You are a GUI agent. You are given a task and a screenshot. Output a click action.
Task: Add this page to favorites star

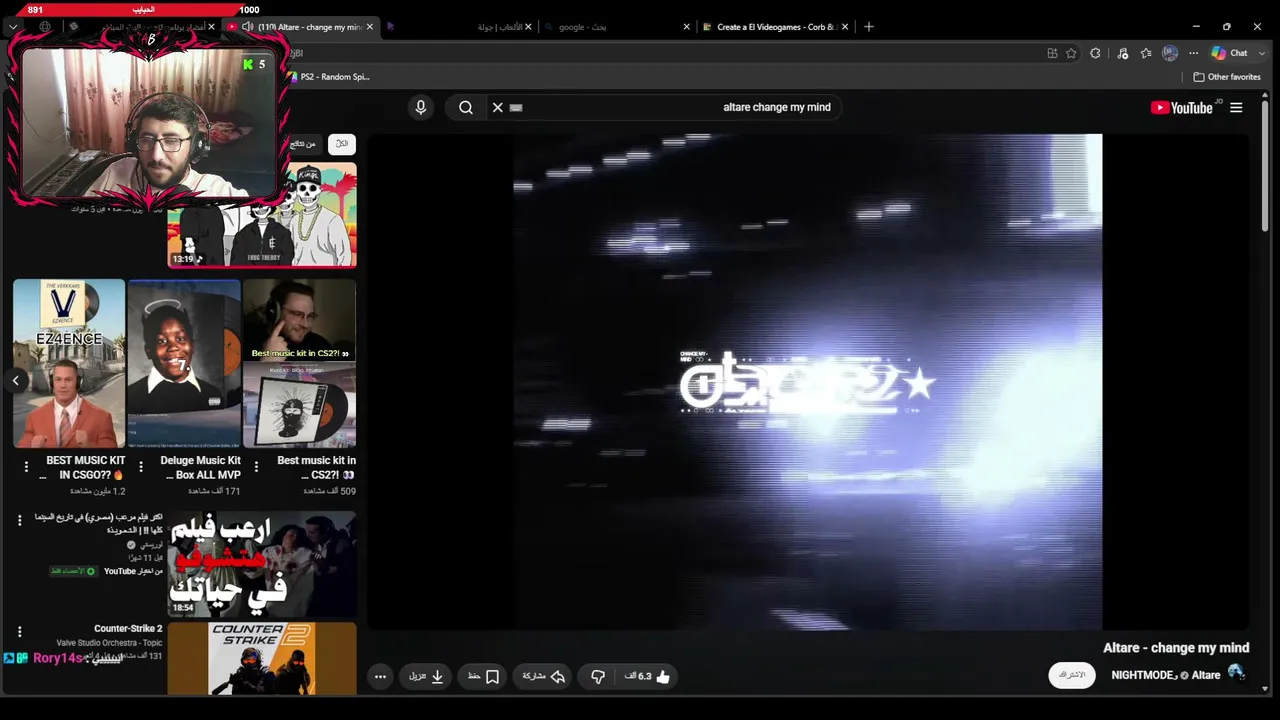point(1071,53)
